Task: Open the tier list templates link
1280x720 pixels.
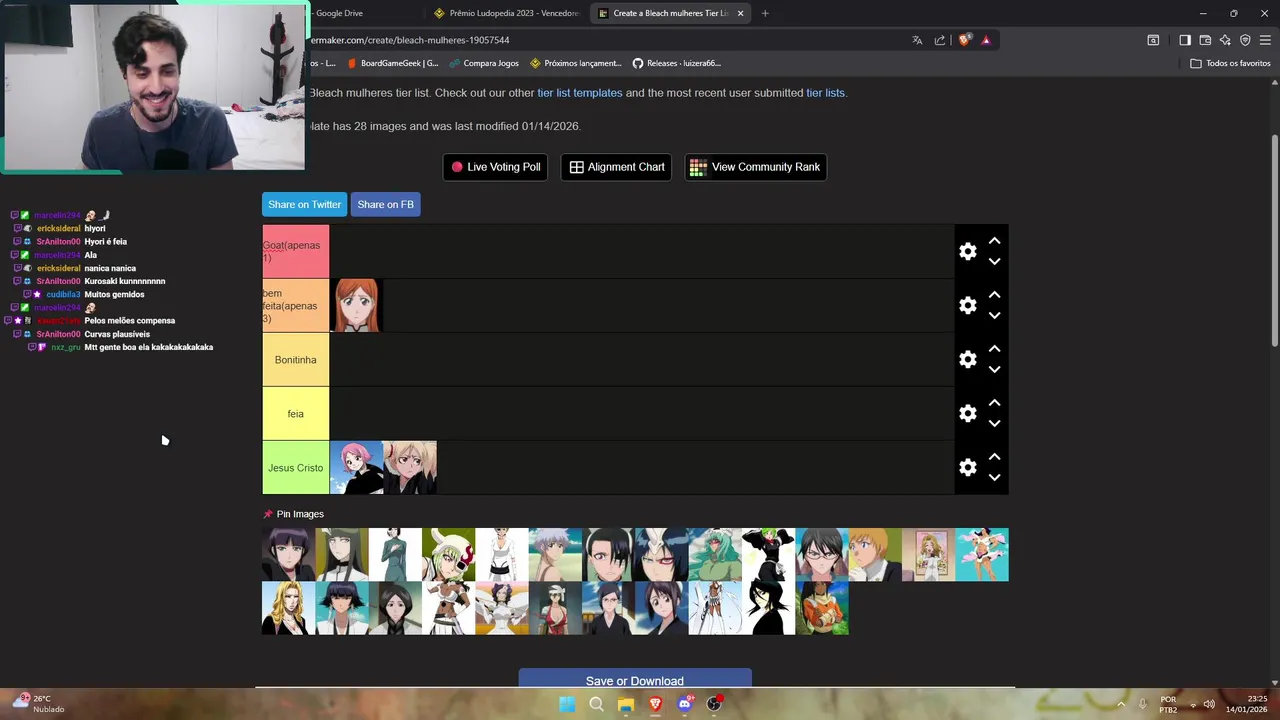Action: pos(580,93)
